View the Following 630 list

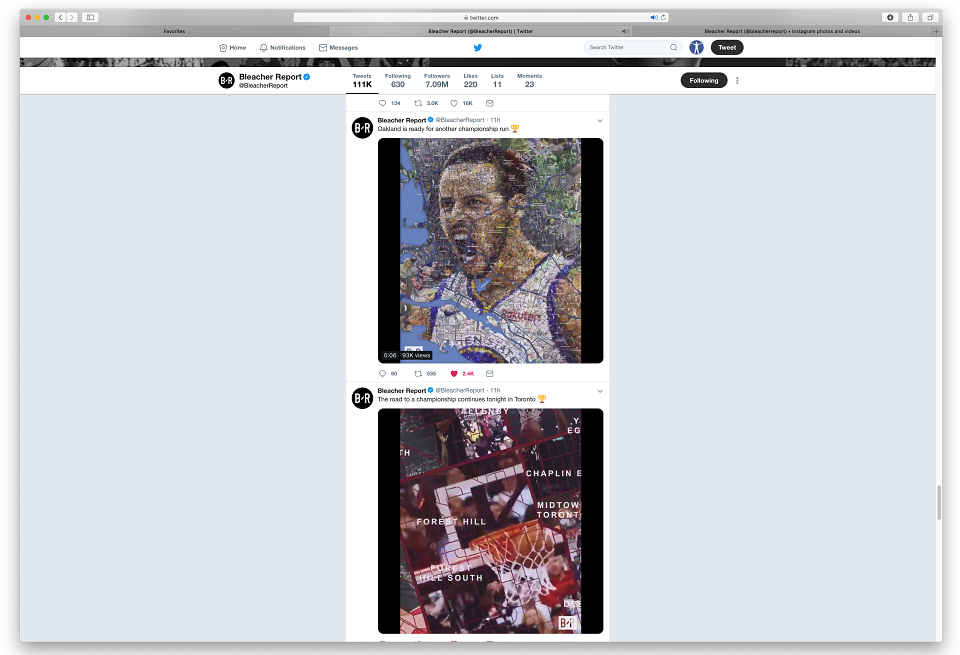click(x=398, y=81)
